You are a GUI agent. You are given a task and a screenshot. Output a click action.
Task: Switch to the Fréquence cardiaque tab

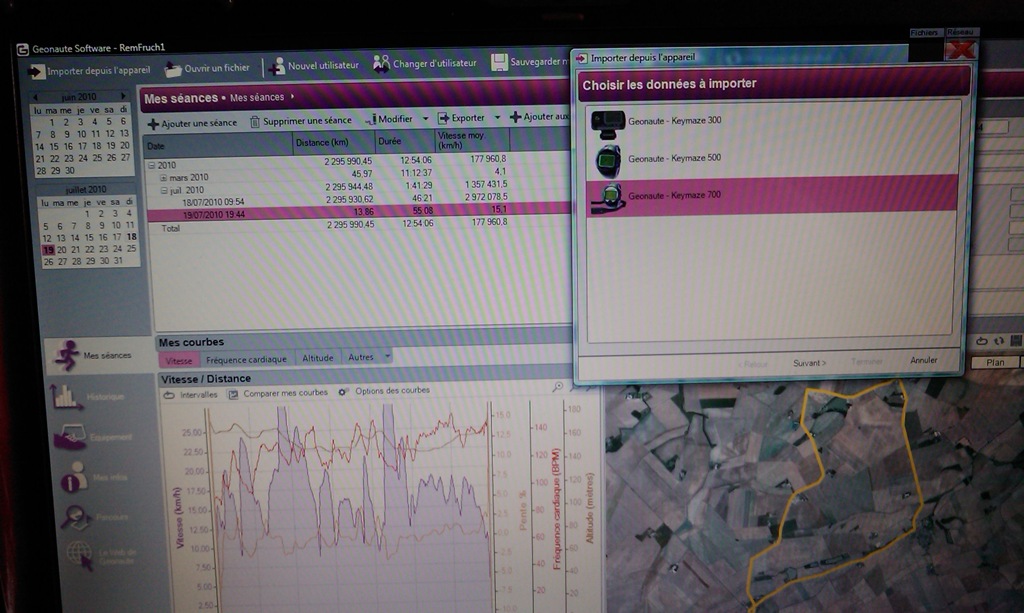[246, 359]
